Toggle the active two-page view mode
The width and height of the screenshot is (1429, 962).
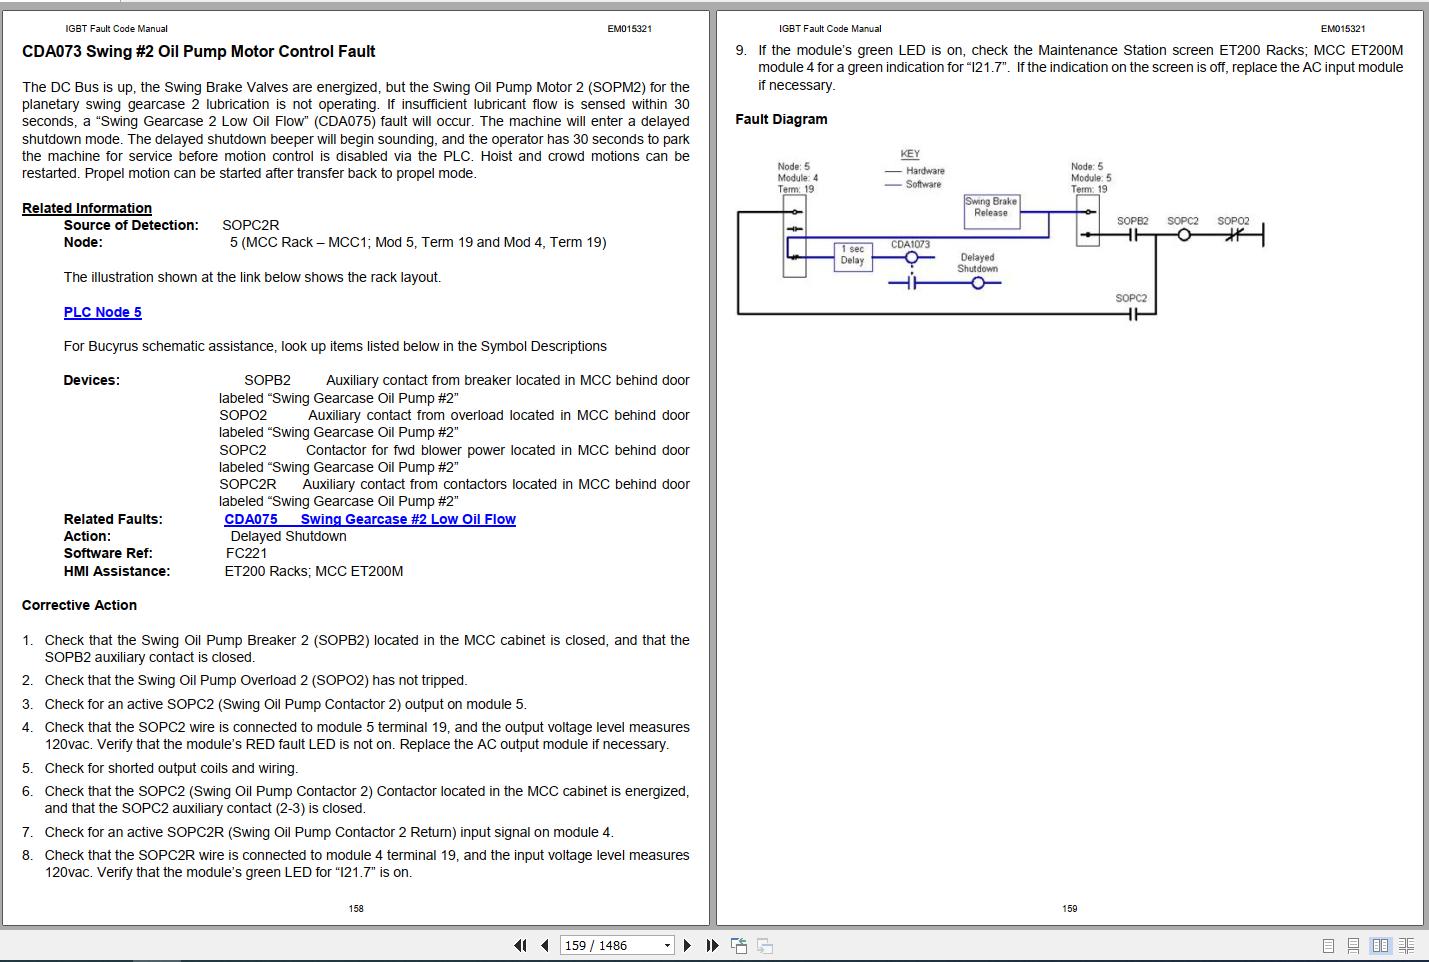click(x=1381, y=945)
